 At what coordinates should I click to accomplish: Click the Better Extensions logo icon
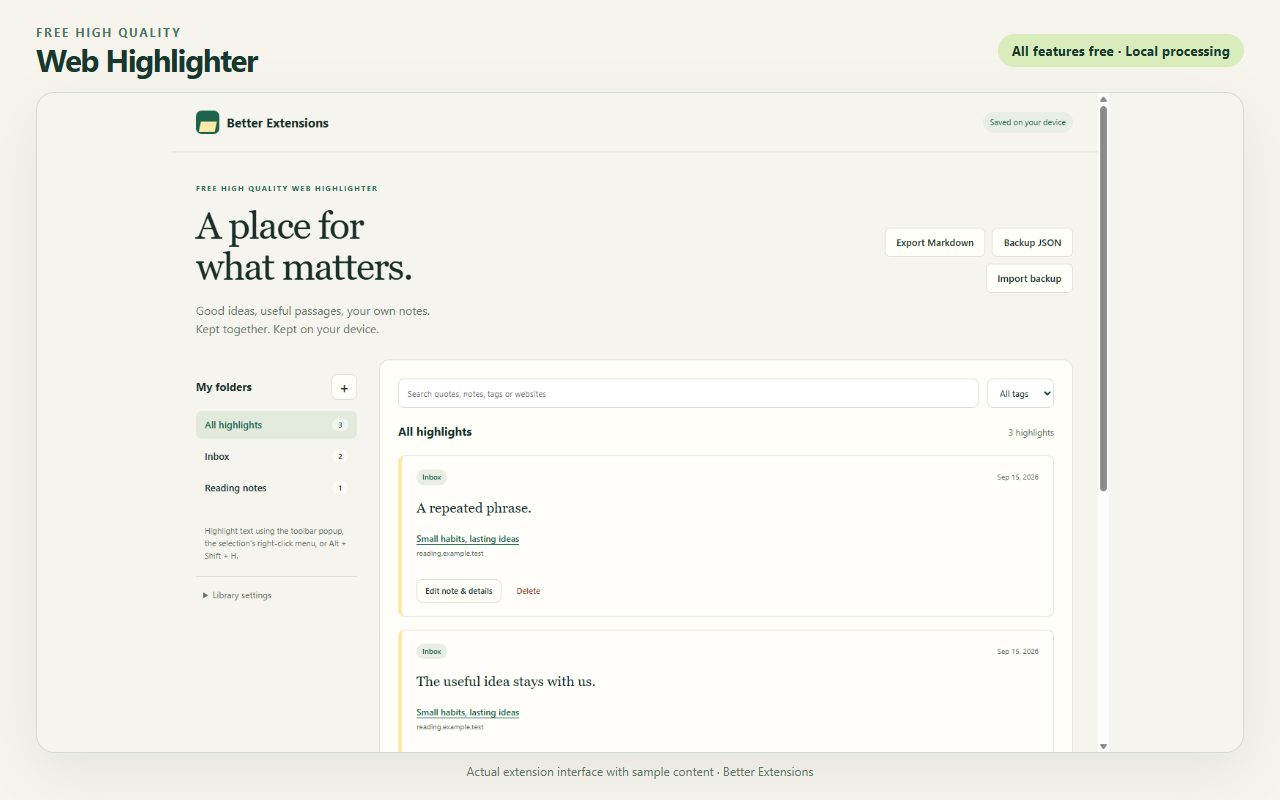[x=208, y=123]
